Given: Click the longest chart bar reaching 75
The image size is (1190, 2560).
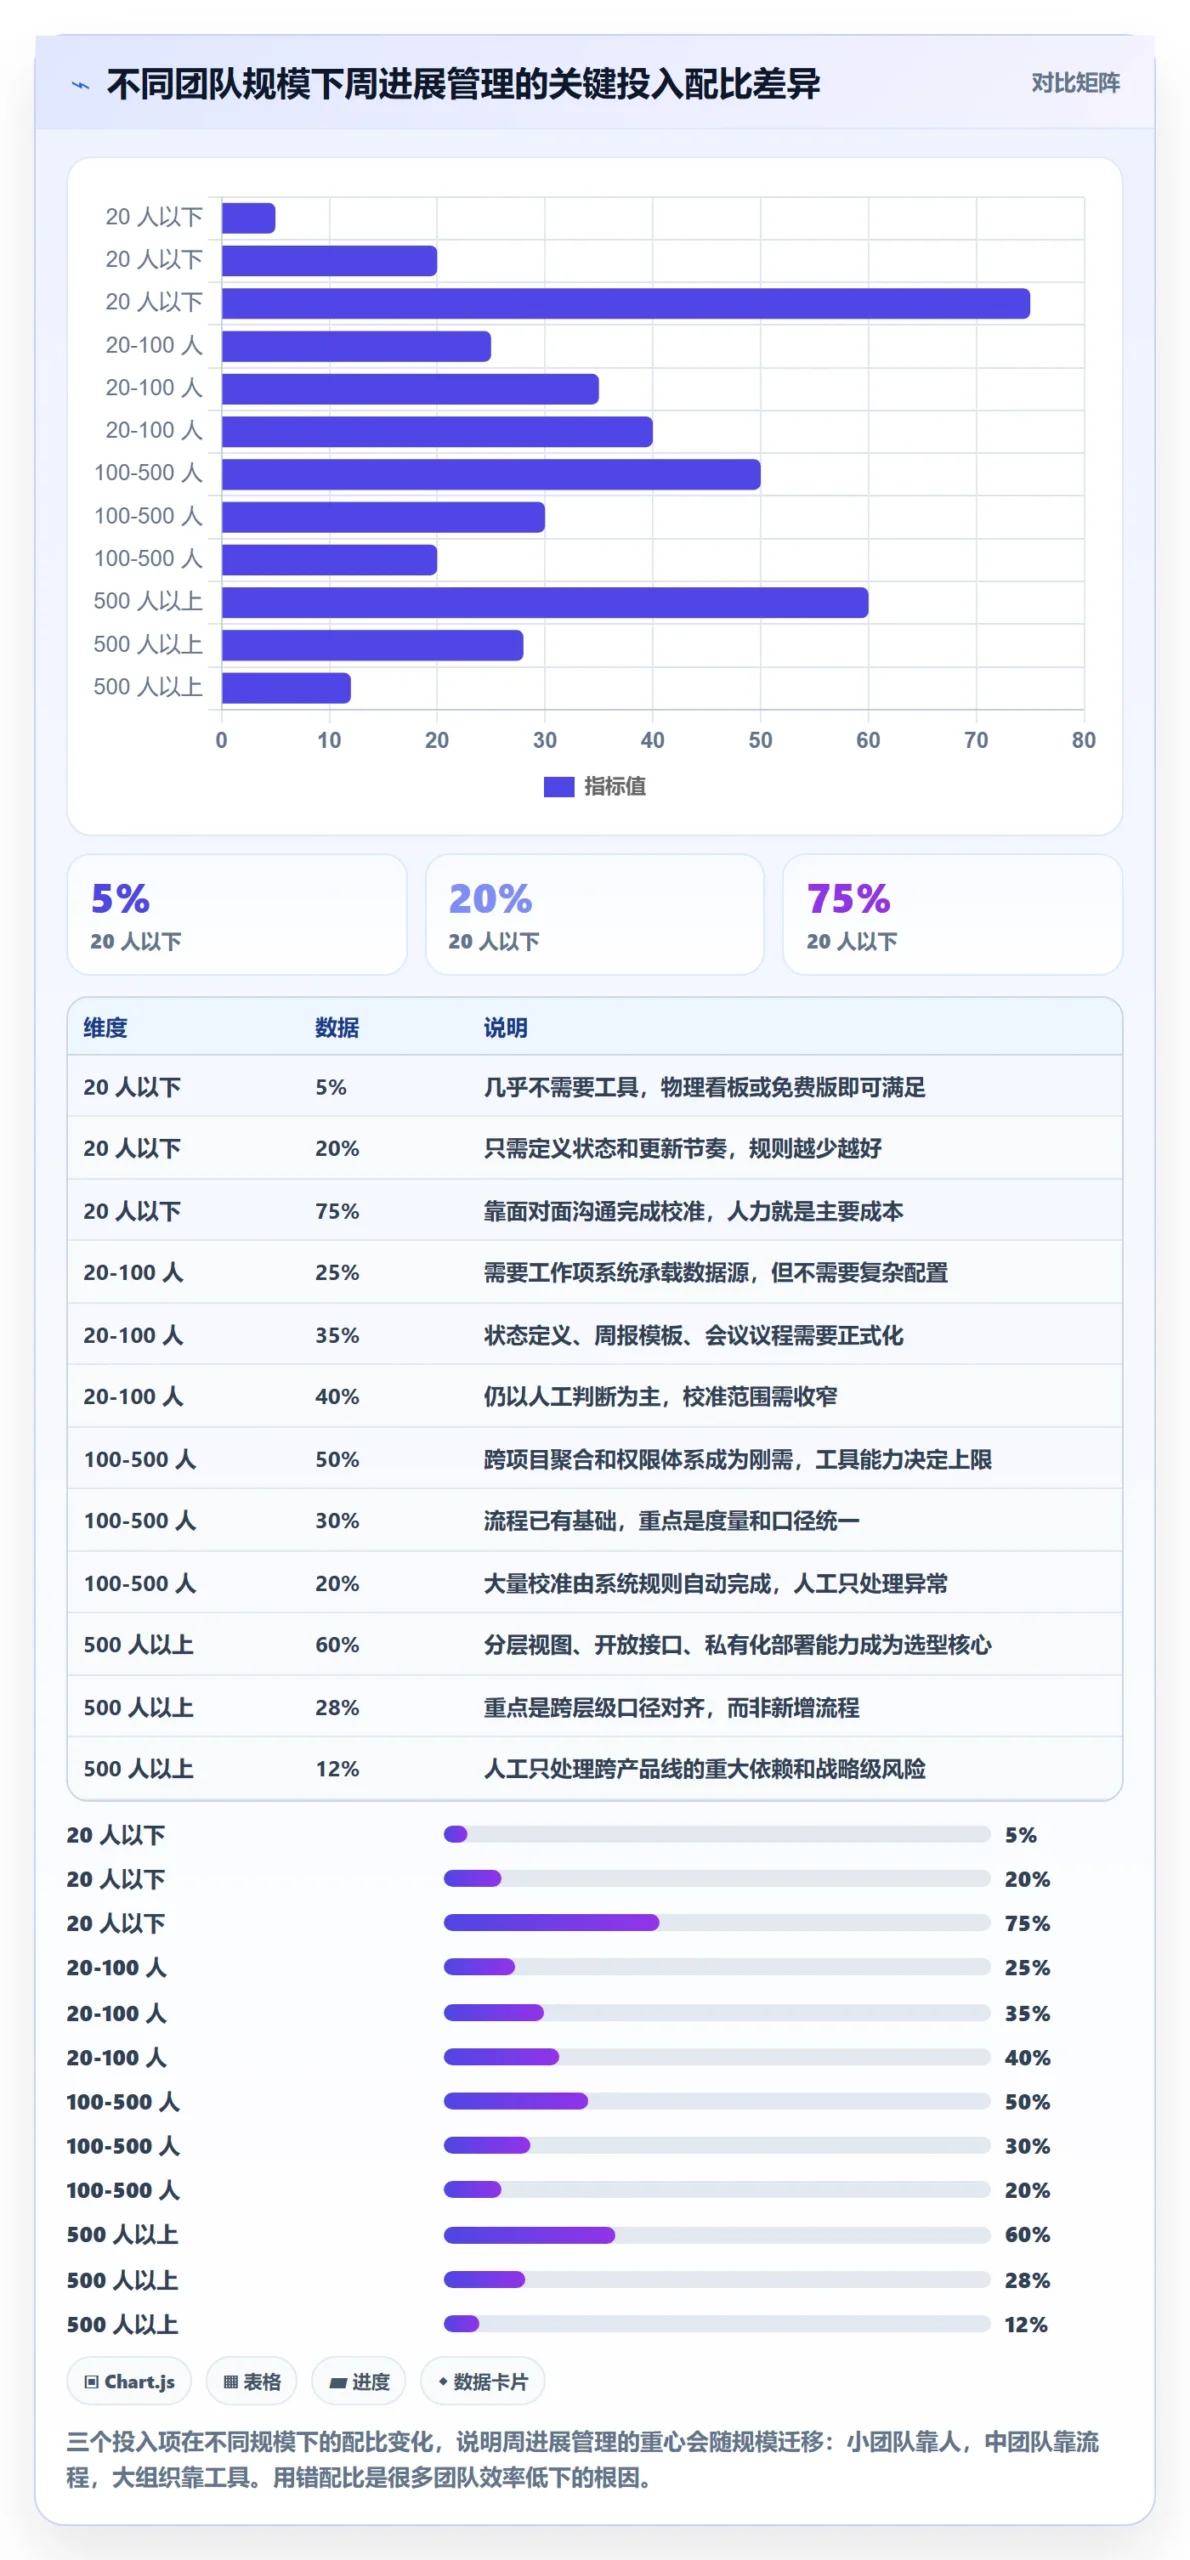Looking at the screenshot, I should (x=625, y=303).
